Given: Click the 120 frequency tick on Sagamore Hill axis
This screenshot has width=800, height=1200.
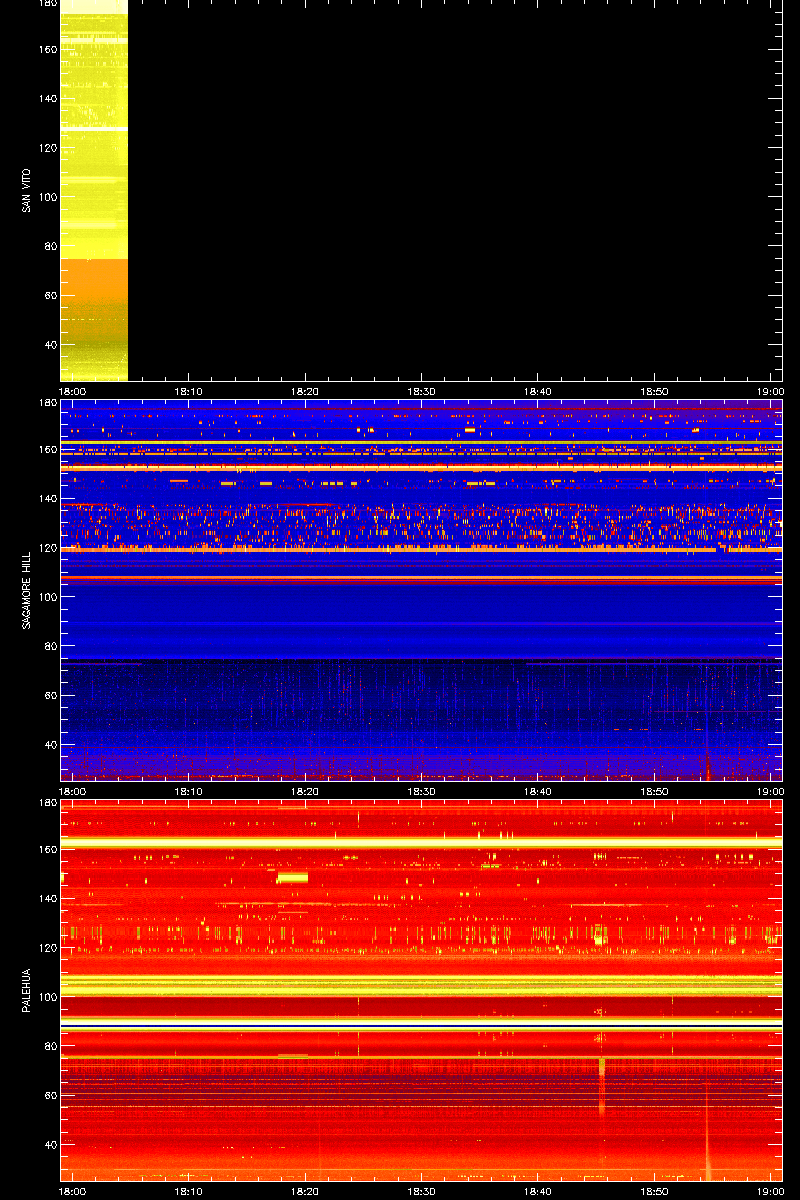Looking at the screenshot, I should click(47, 548).
